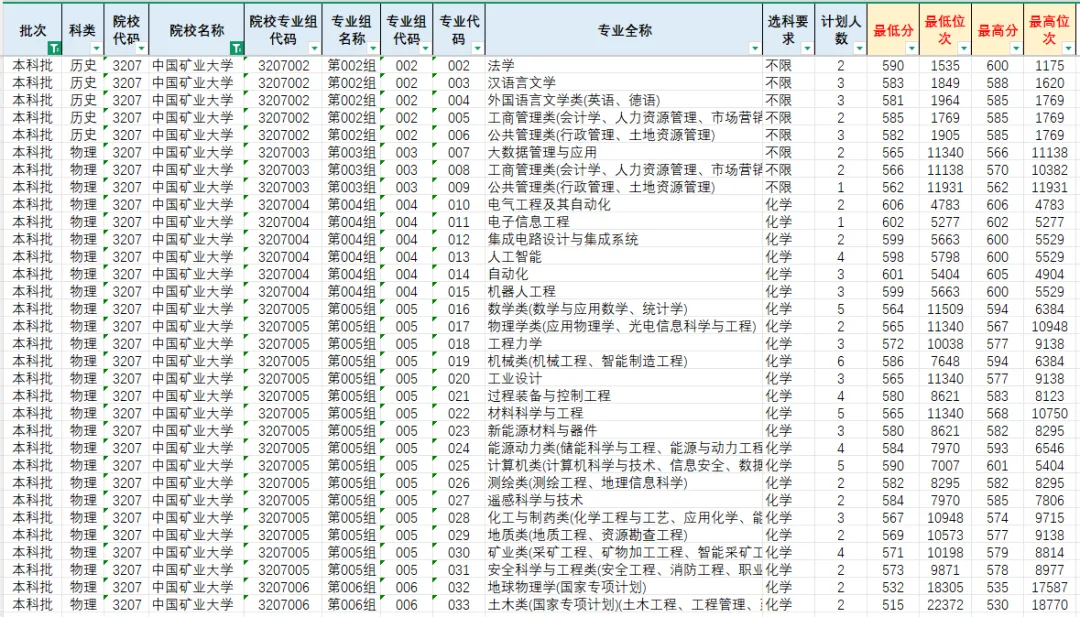Select the 机器人工程 cell
This screenshot has width=1080, height=617.
(624, 291)
